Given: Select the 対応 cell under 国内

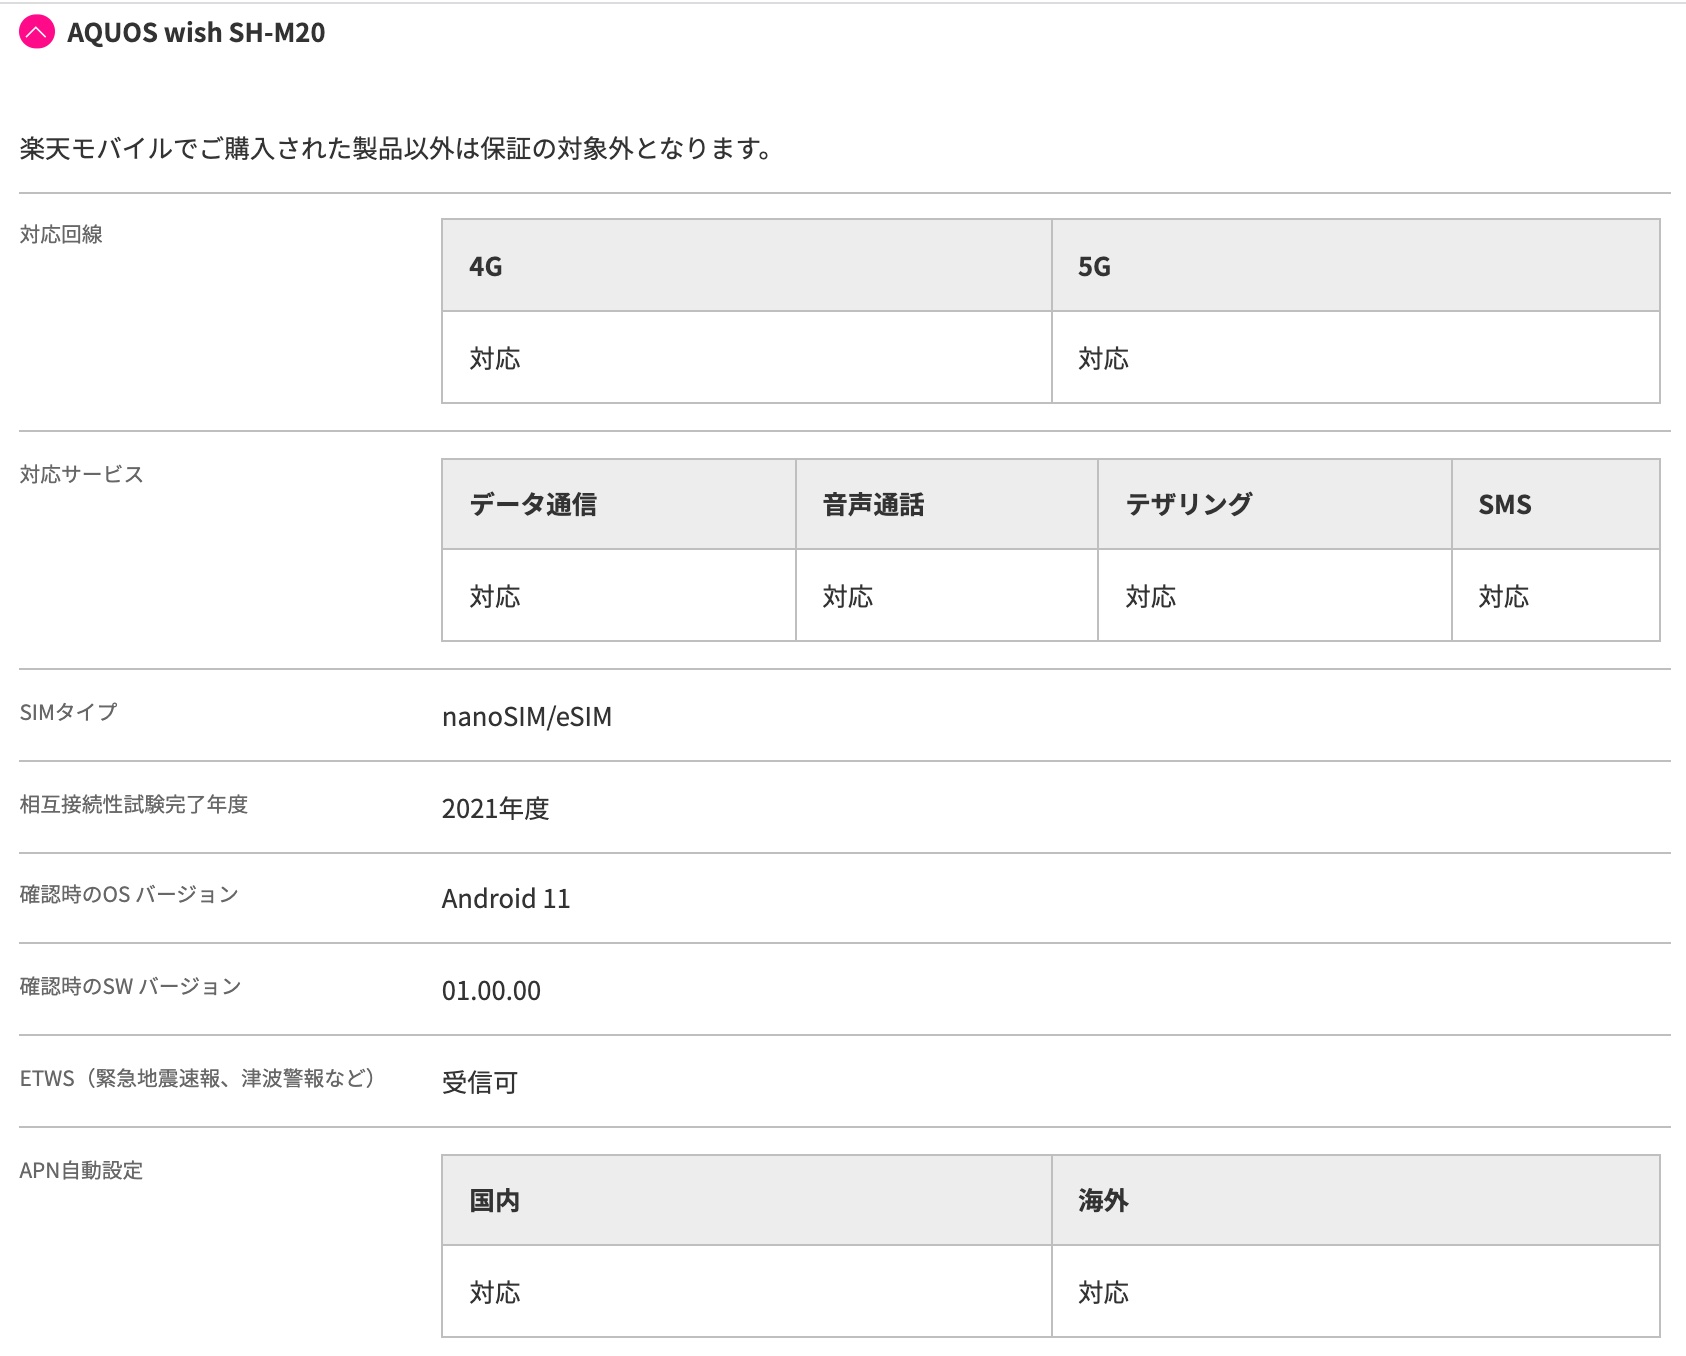Looking at the screenshot, I should (747, 1292).
